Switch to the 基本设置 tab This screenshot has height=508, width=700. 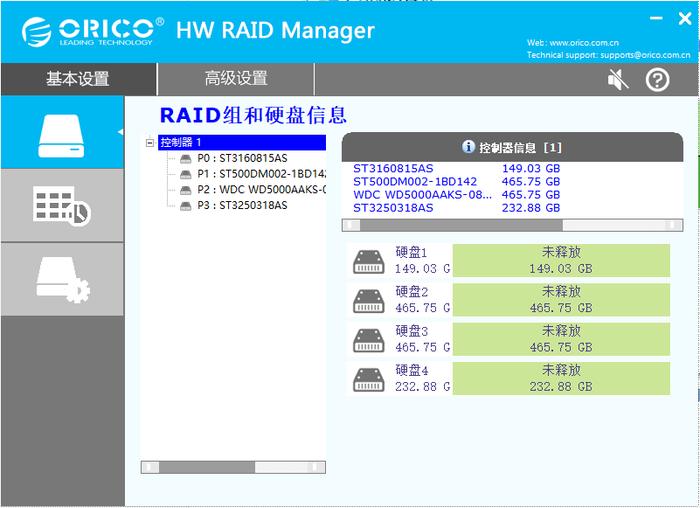[x=79, y=79]
